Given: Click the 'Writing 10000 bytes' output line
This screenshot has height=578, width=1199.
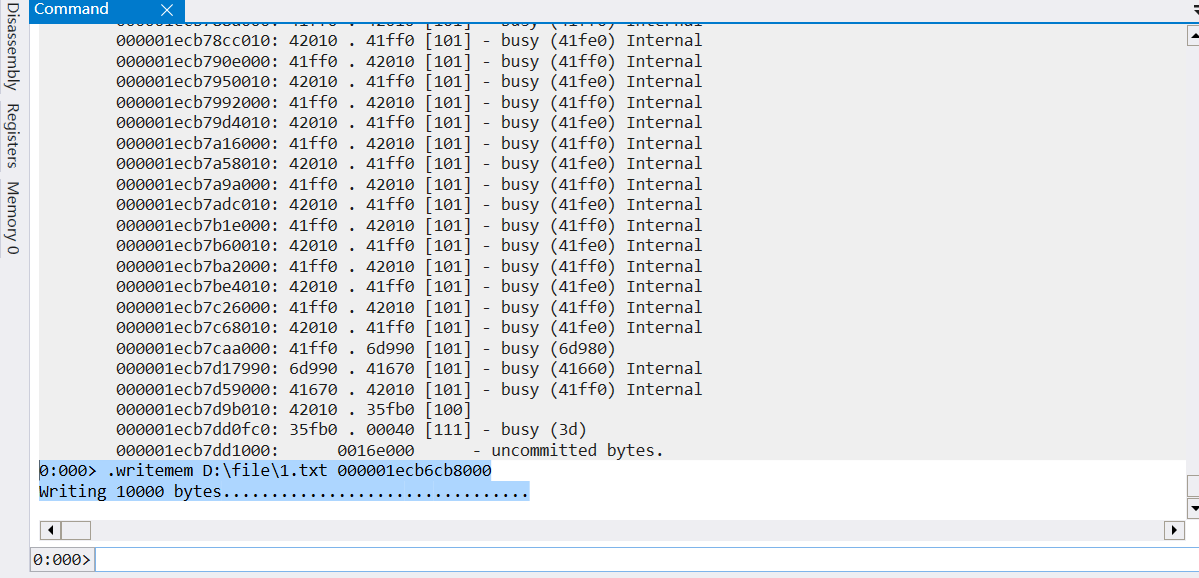Looking at the screenshot, I should pyautogui.click(x=284, y=492).
